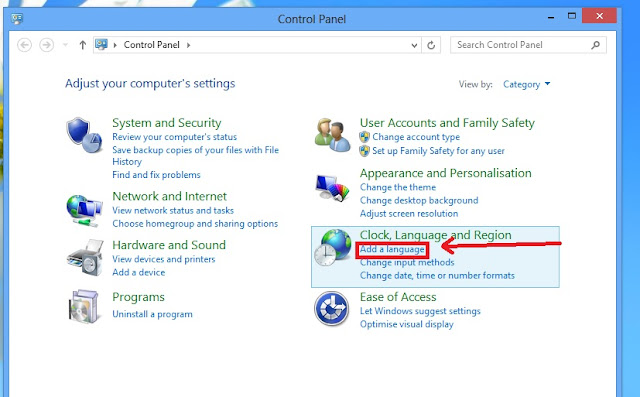Click the User Accounts people icon
Image resolution: width=640 pixels, height=397 pixels.
[332, 135]
